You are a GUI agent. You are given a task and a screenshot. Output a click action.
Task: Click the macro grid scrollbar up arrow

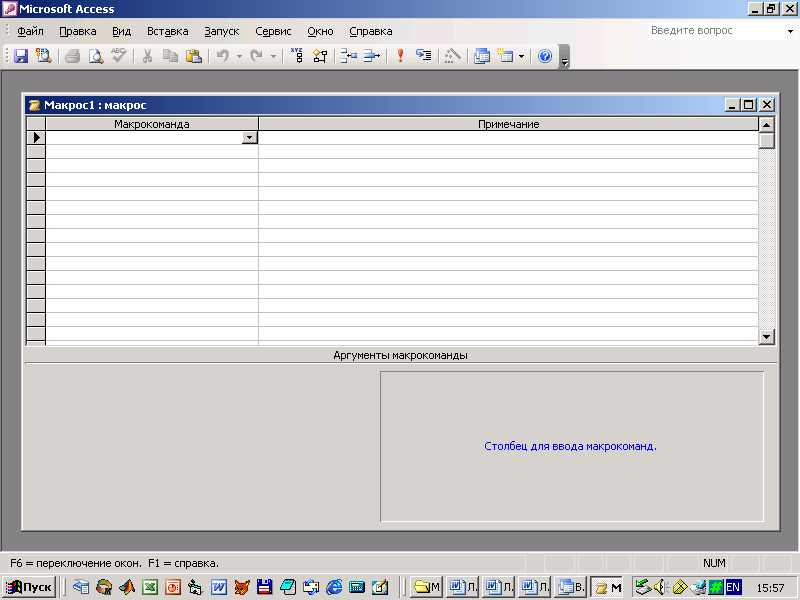tap(766, 124)
